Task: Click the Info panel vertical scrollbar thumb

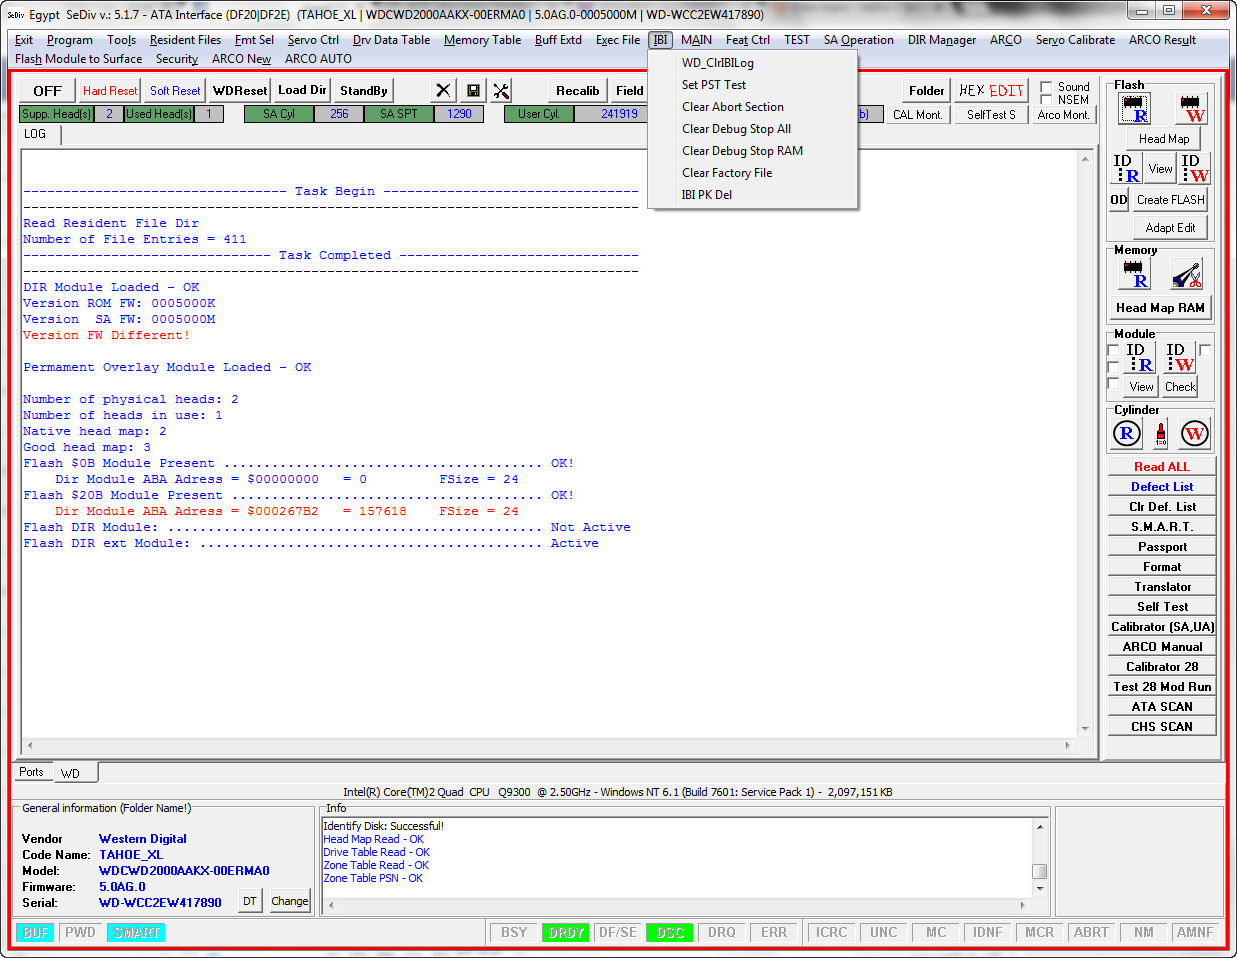Action: click(1040, 871)
